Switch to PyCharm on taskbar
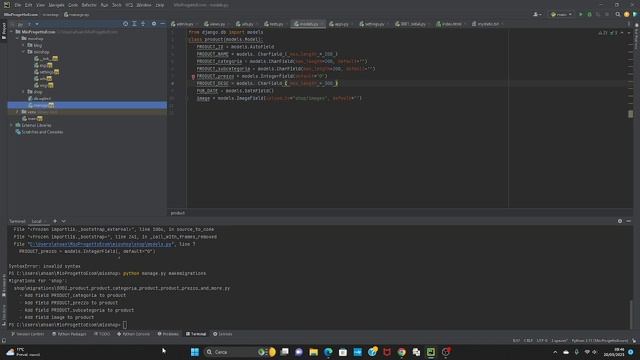Image resolution: width=640 pixels, height=360 pixels. coord(431,352)
